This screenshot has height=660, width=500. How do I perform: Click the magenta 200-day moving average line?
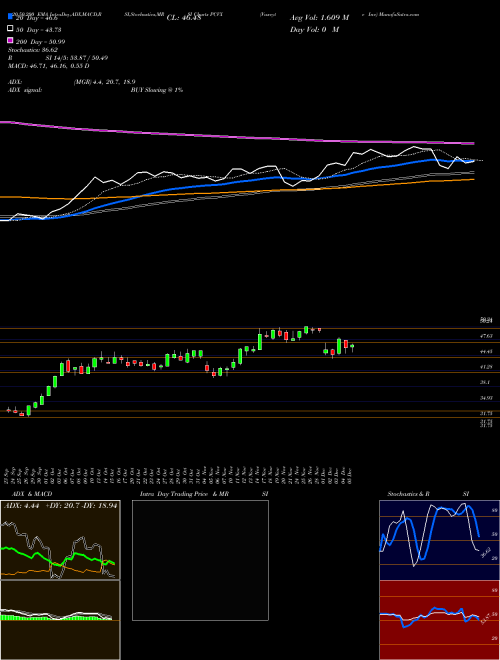(x=236, y=136)
